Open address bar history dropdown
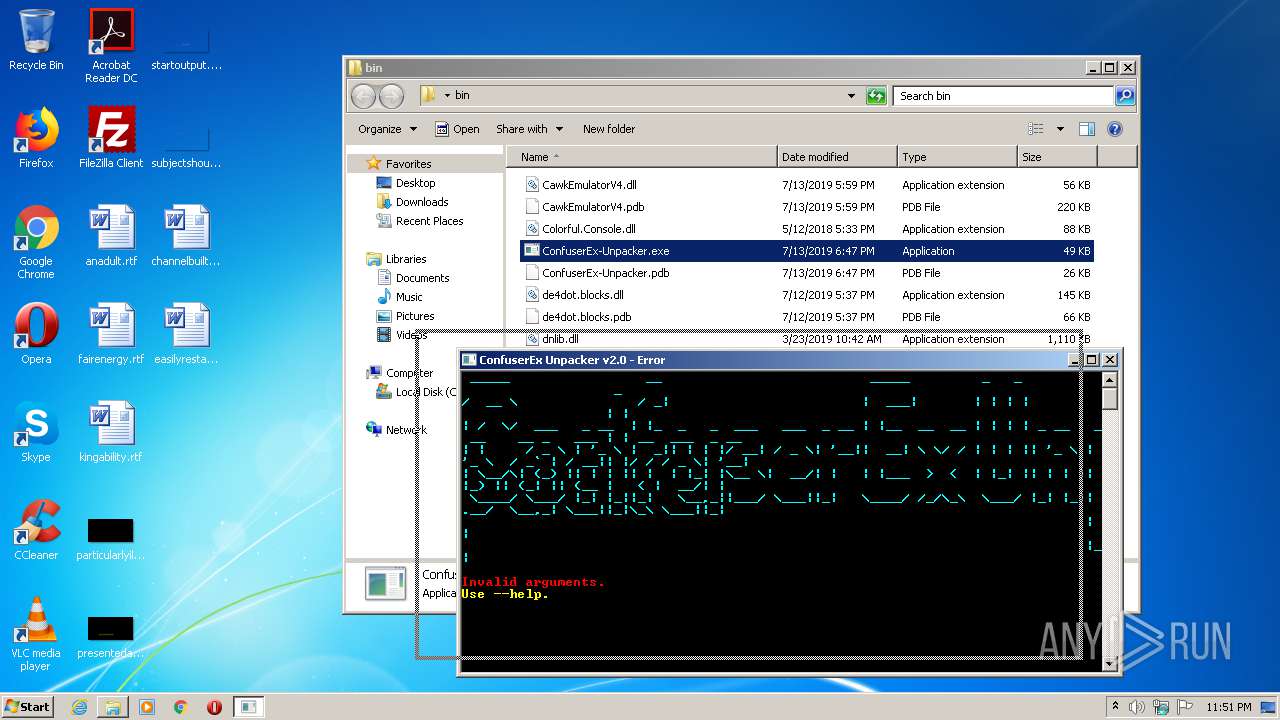Viewport: 1280px width, 720px height. [x=851, y=96]
